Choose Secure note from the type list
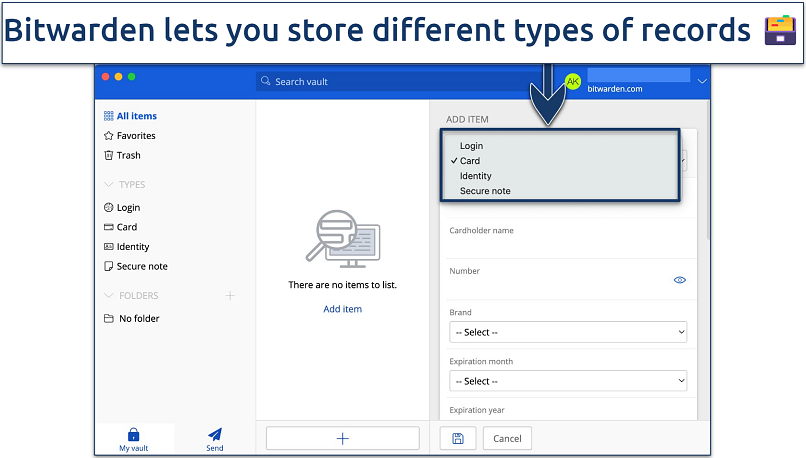This screenshot has height=458, width=806. point(485,191)
